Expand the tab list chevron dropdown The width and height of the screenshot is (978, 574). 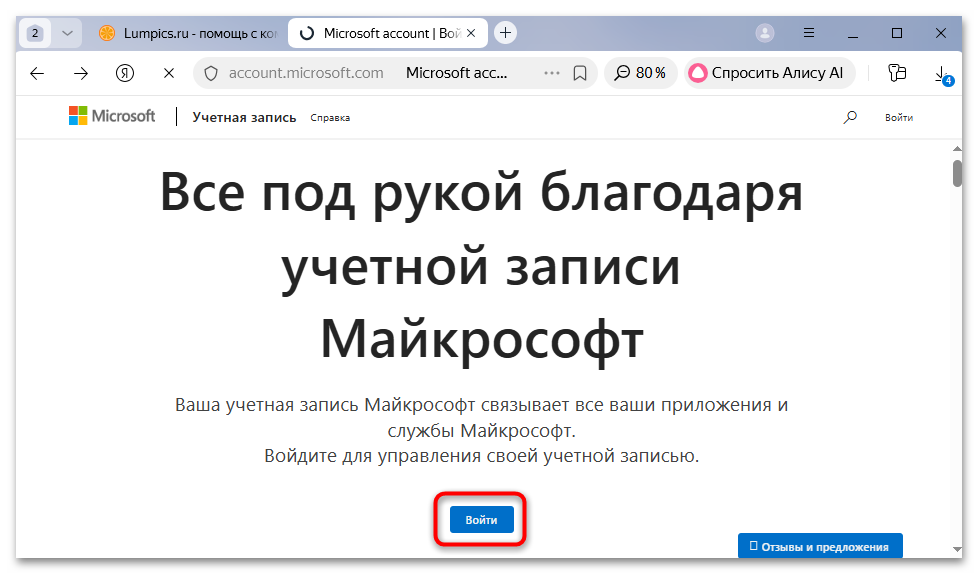(x=67, y=33)
